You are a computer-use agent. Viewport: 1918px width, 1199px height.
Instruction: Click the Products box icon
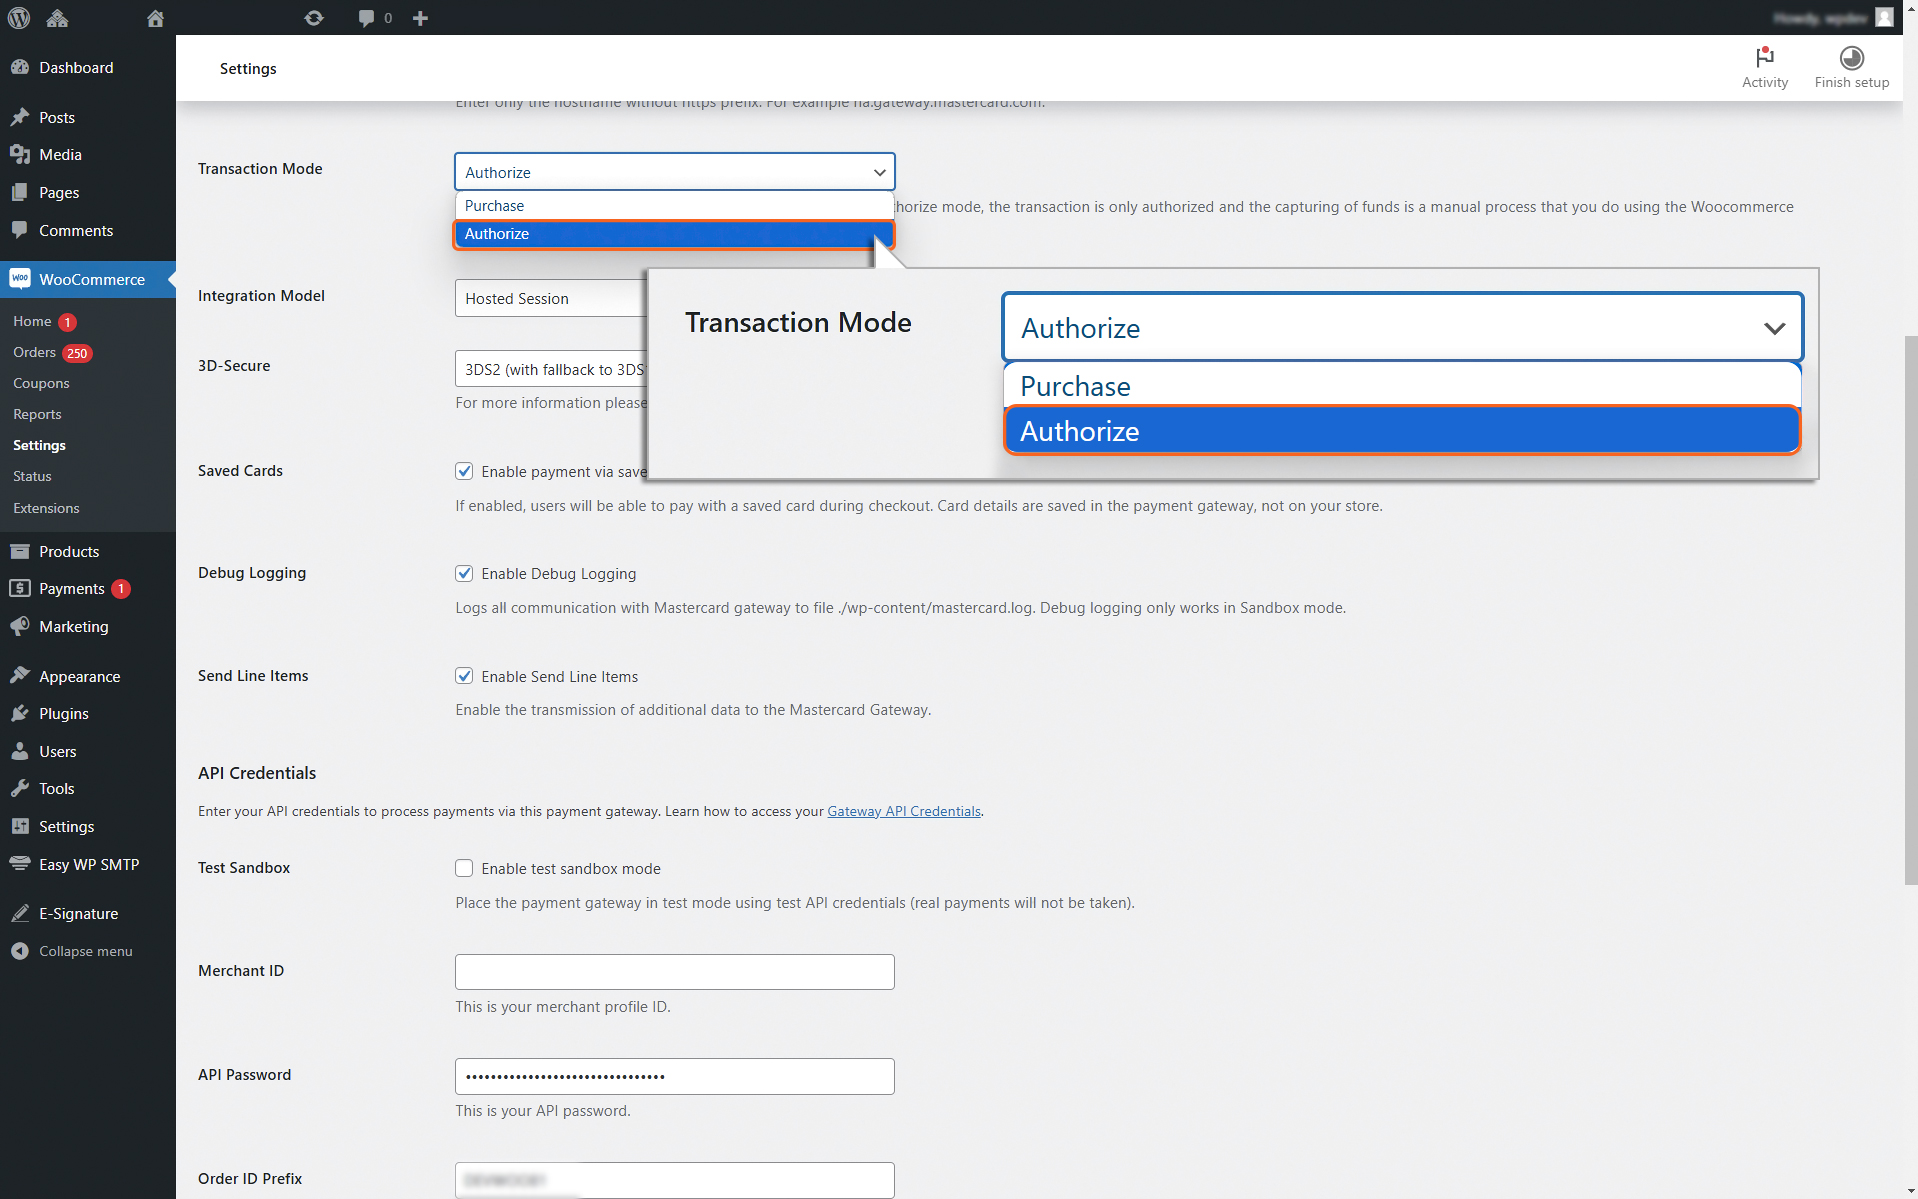pos(20,551)
